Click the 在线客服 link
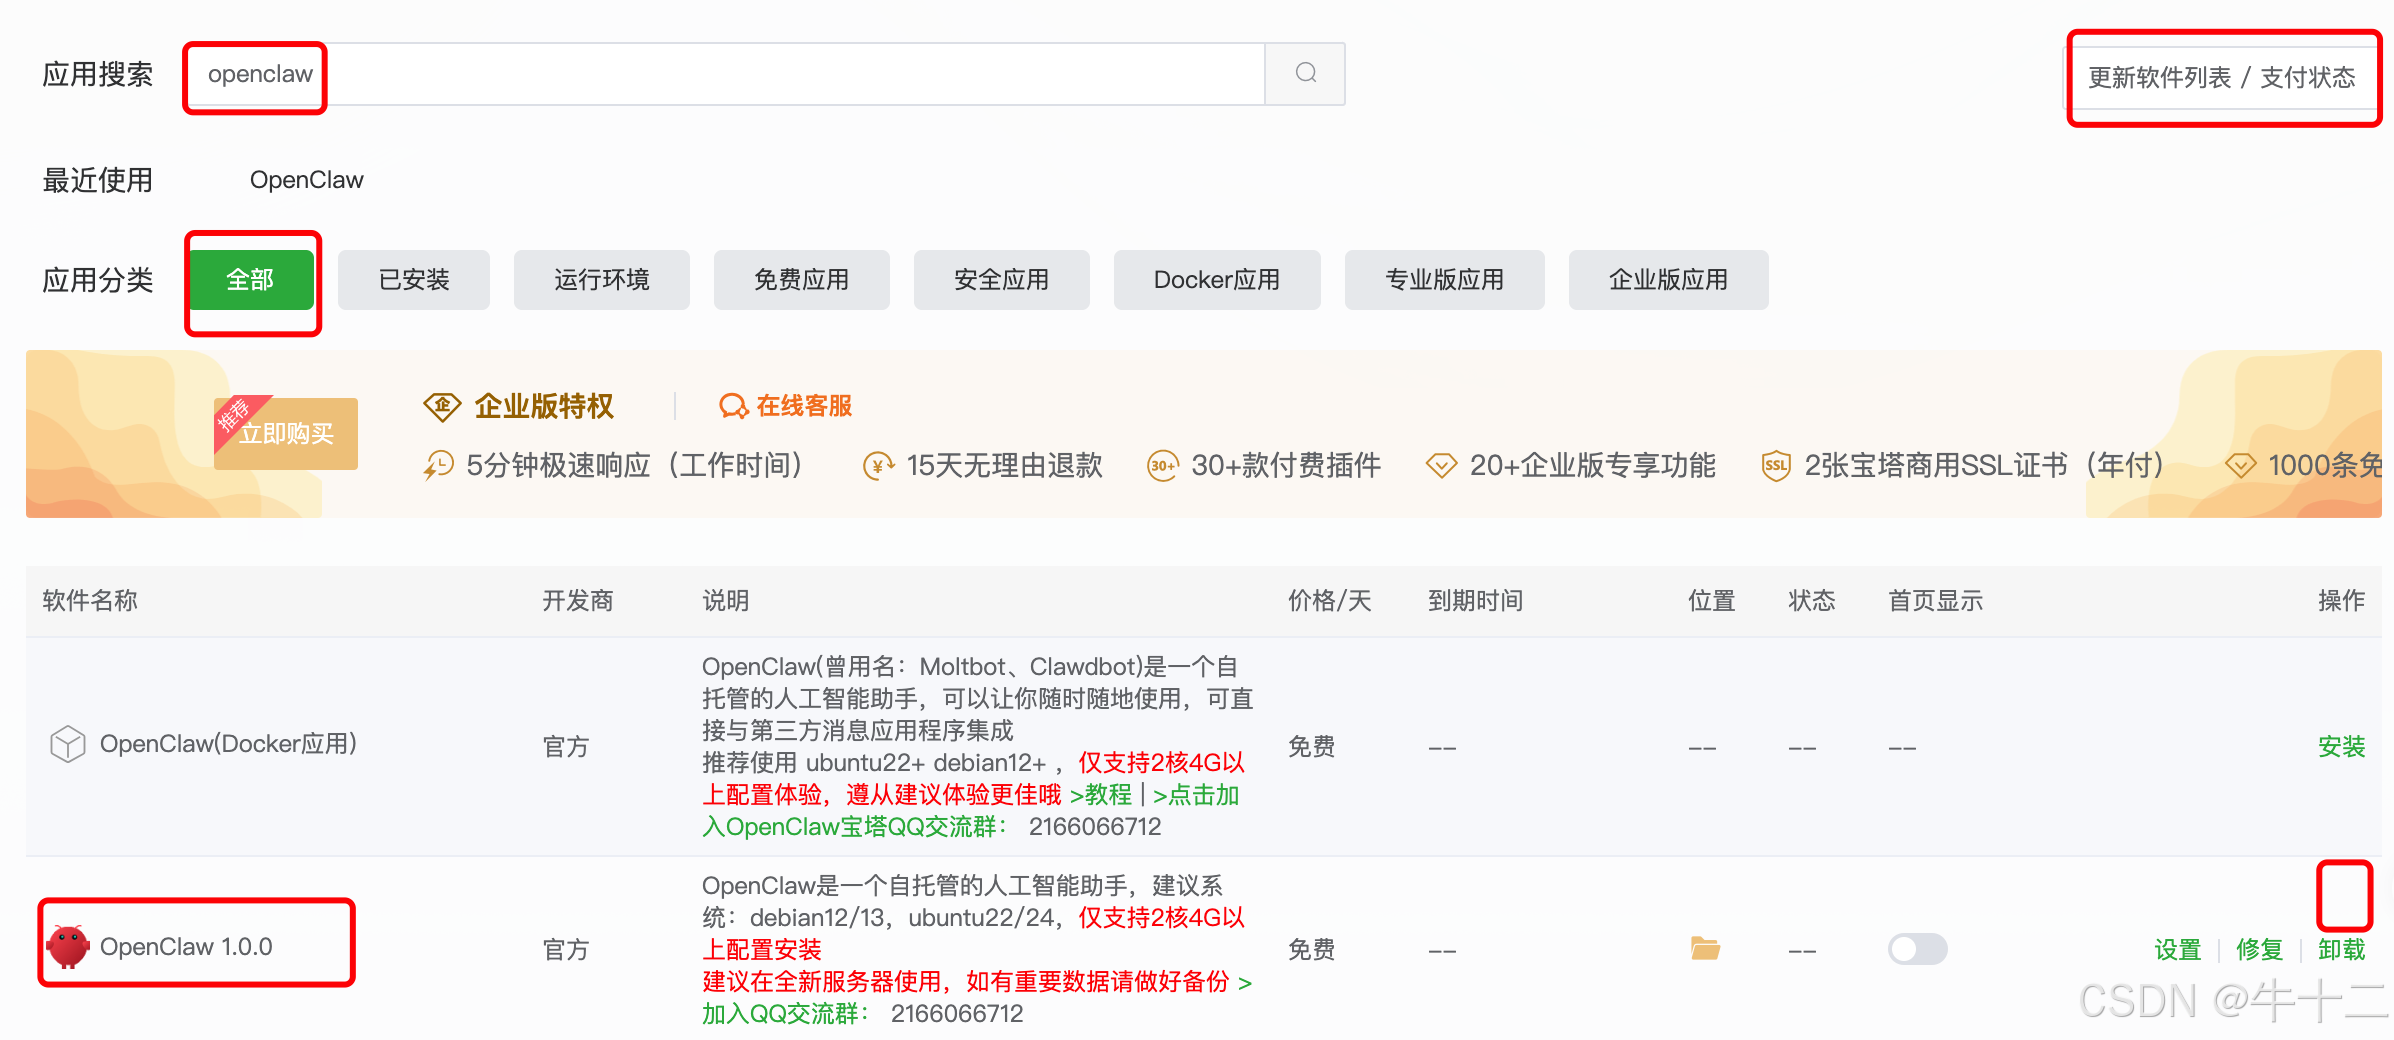The height and width of the screenshot is (1040, 2394). [804, 406]
